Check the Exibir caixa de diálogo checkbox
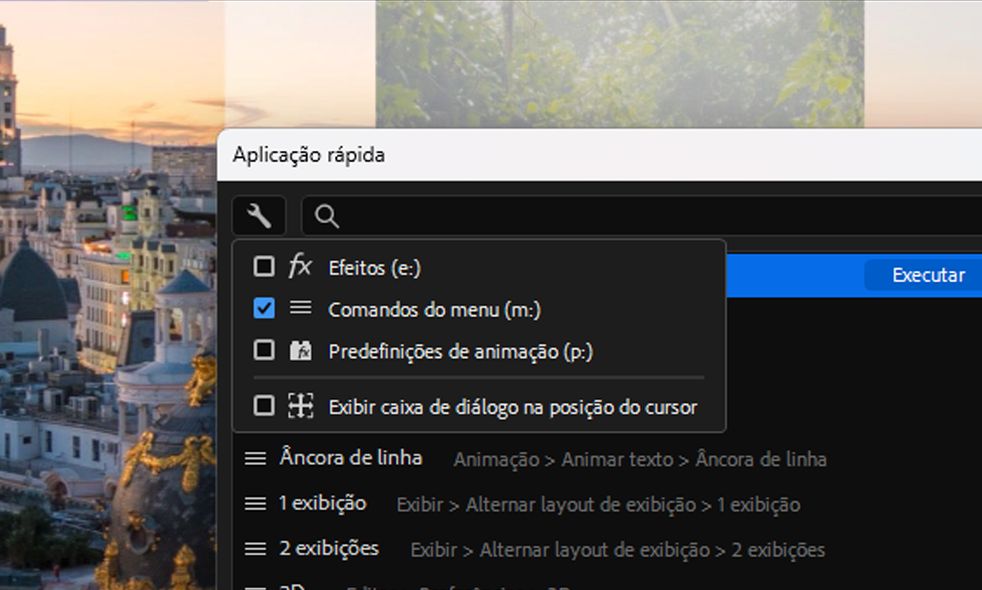Image resolution: width=982 pixels, height=590 pixels. (x=264, y=406)
